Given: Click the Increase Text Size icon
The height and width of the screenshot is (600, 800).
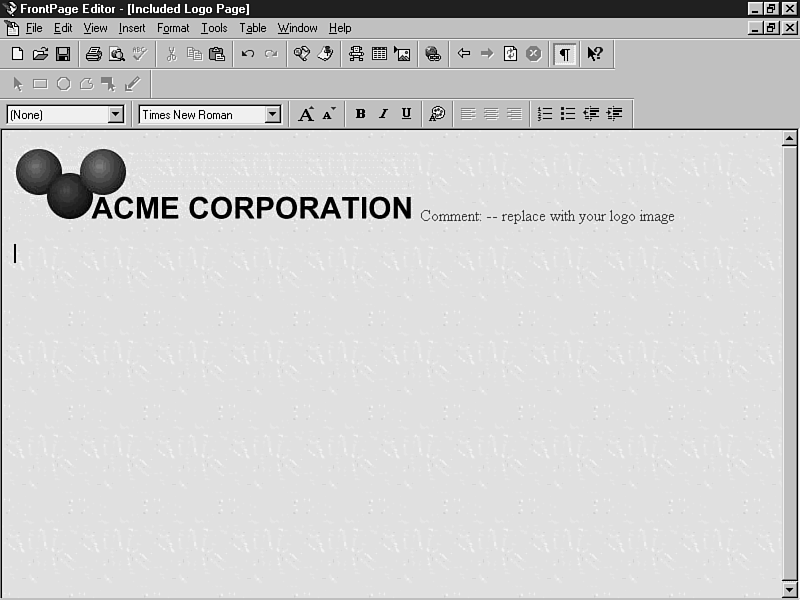Looking at the screenshot, I should 306,114.
